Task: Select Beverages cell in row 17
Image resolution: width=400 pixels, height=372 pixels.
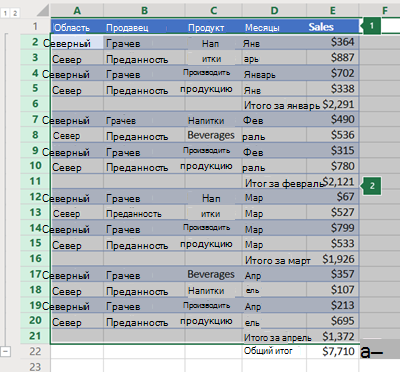Action: pos(214,274)
